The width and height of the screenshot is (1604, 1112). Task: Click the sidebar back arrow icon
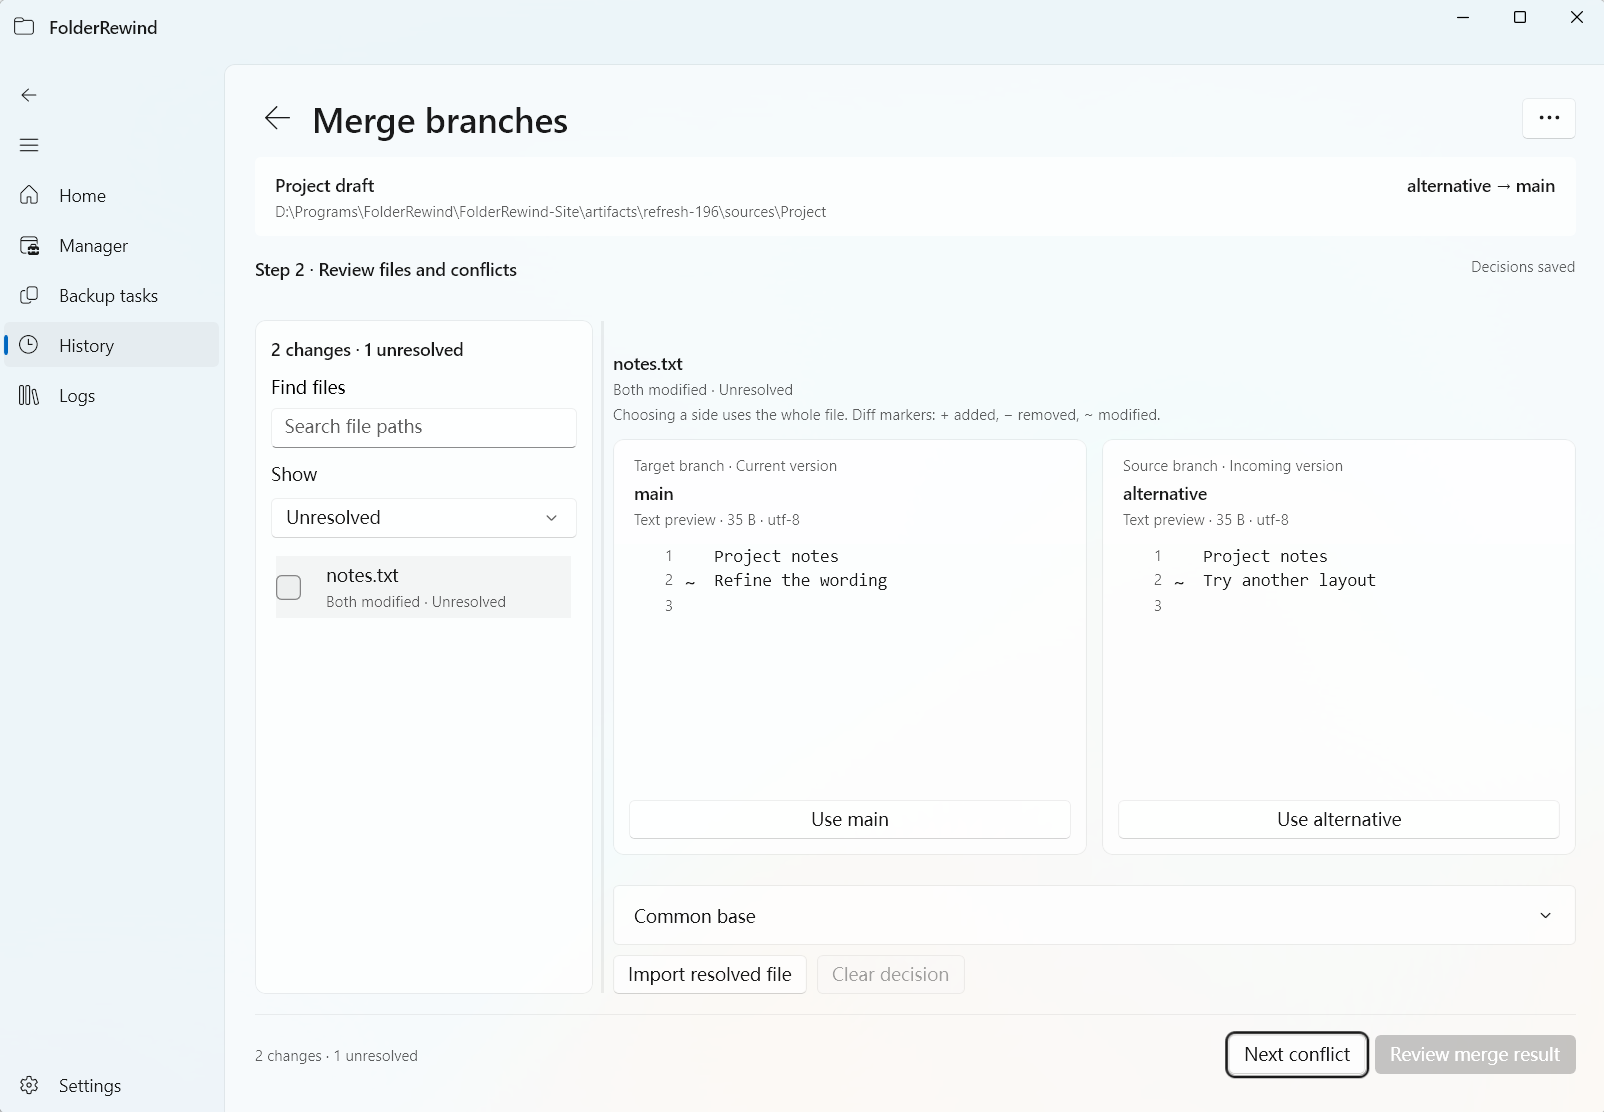click(29, 95)
